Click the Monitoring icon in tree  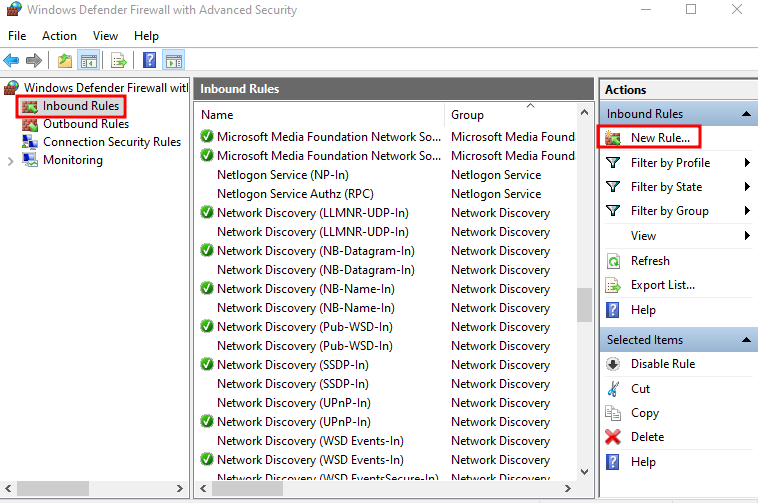pos(30,160)
